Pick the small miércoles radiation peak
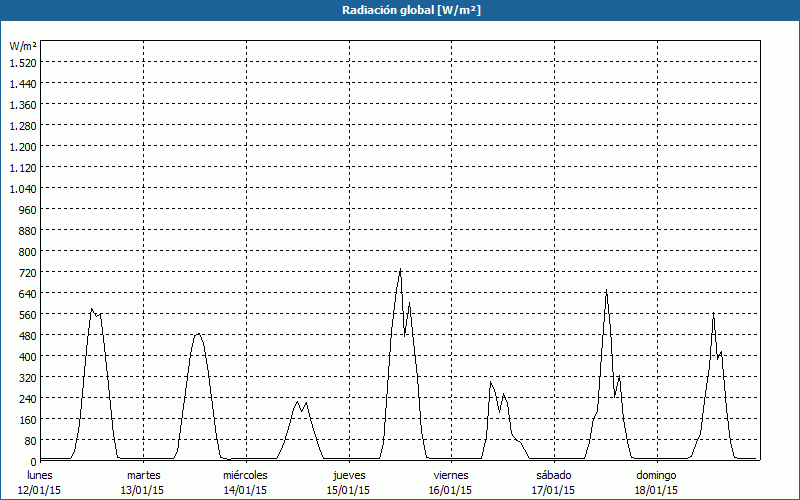The width and height of the screenshot is (800, 500). tap(297, 402)
